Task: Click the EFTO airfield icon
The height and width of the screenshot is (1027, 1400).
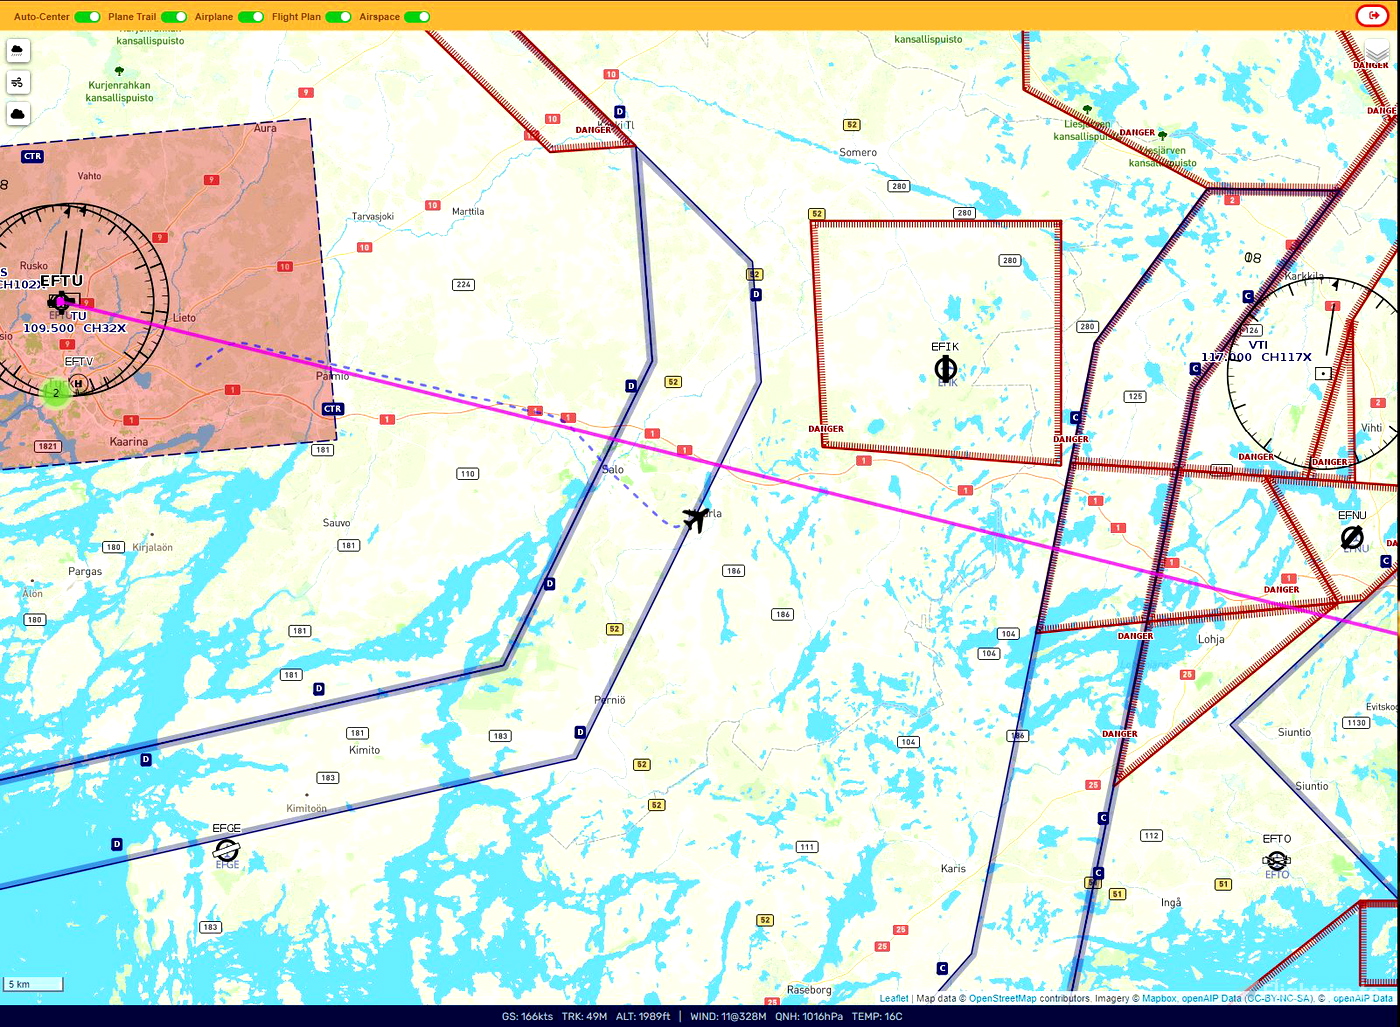Action: tap(1276, 860)
